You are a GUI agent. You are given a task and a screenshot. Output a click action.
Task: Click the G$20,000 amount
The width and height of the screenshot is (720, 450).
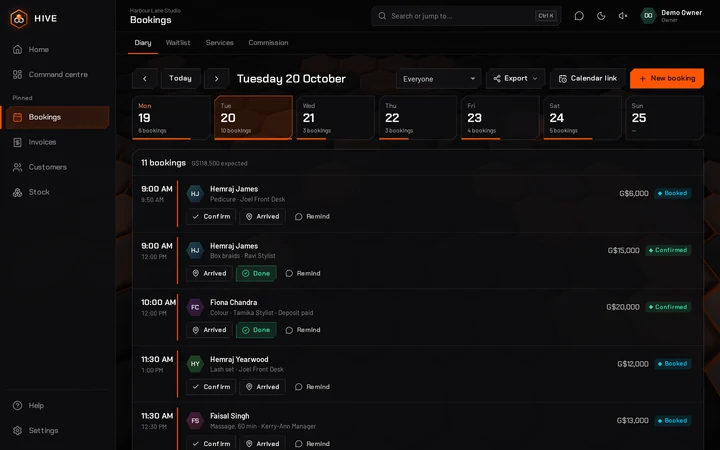pos(623,307)
